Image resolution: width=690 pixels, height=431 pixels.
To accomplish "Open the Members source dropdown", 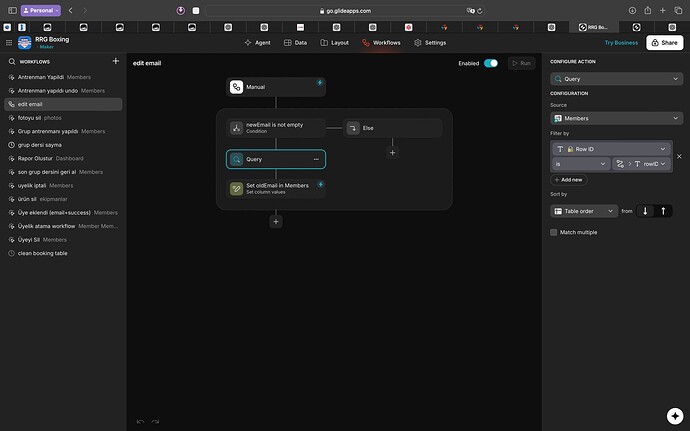I will click(617, 118).
